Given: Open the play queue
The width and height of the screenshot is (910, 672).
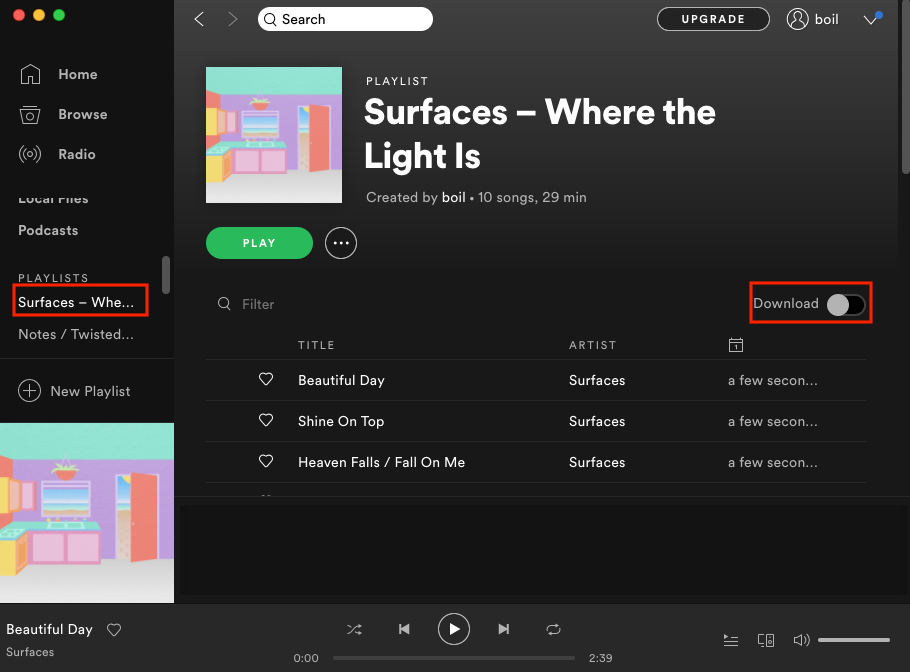Looking at the screenshot, I should [x=731, y=640].
